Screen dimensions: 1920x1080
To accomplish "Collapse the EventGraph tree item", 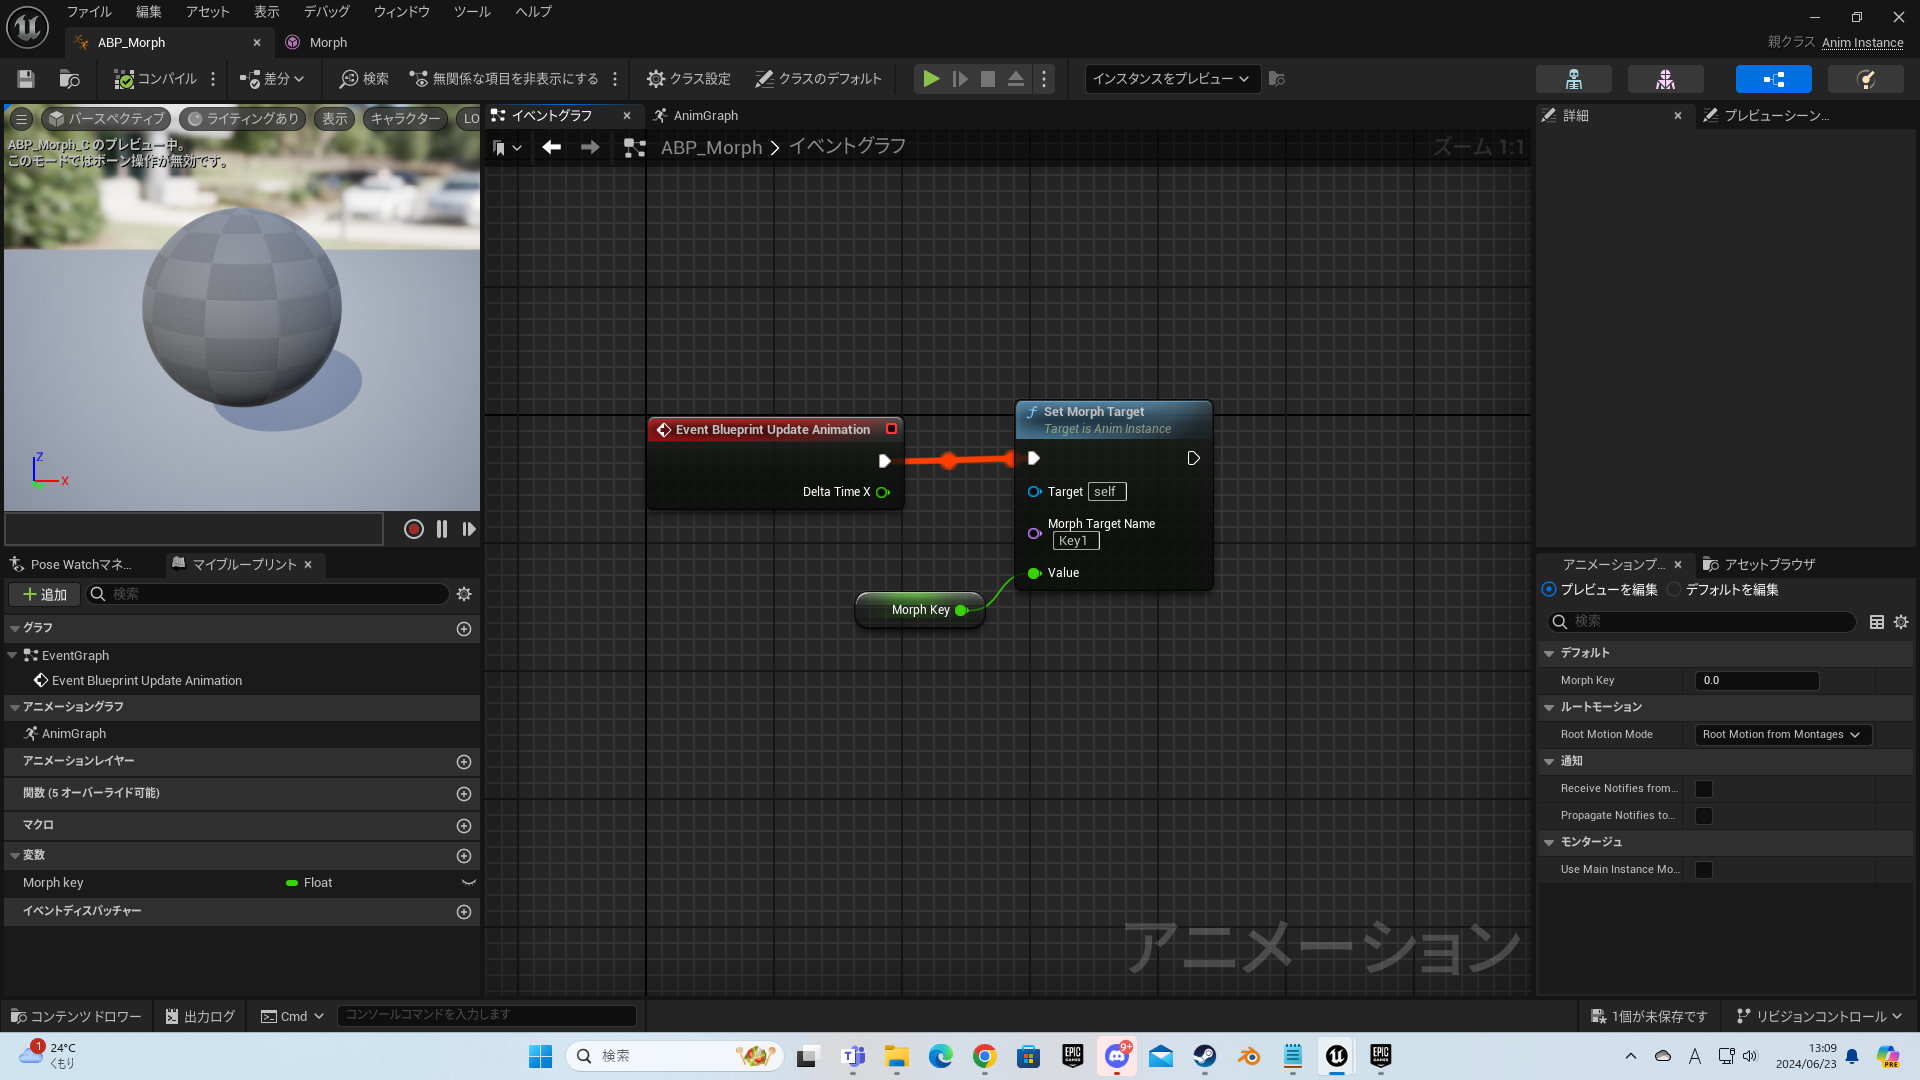I will pos(12,656).
